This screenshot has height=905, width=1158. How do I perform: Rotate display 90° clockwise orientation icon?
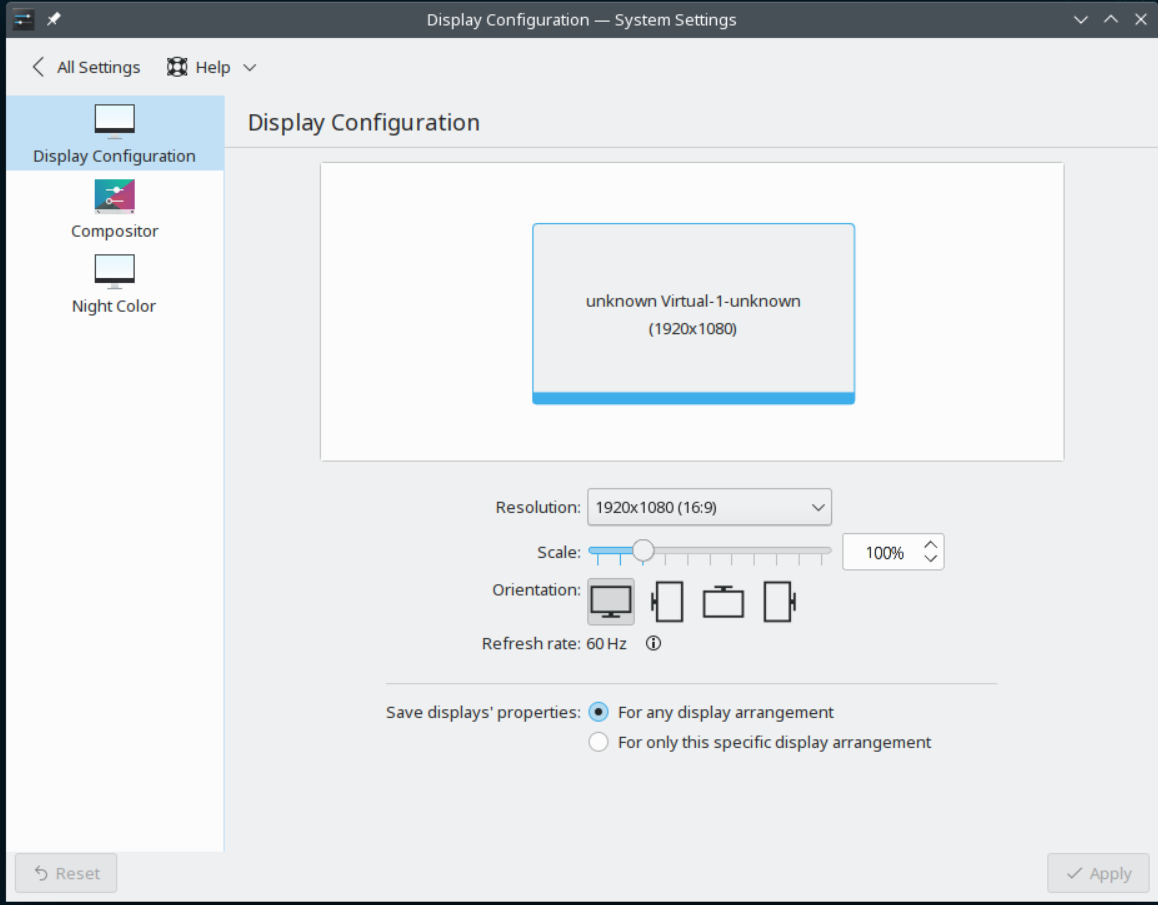click(x=779, y=601)
